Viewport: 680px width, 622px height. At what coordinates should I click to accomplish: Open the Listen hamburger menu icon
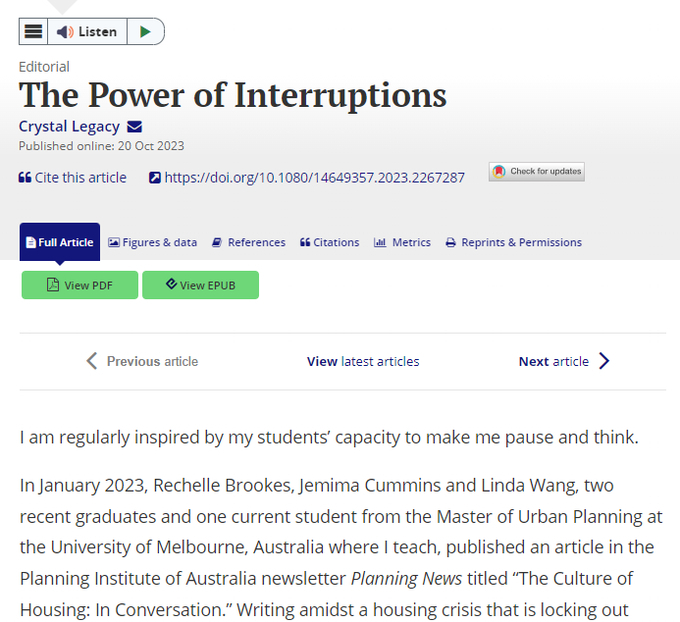tap(33, 32)
